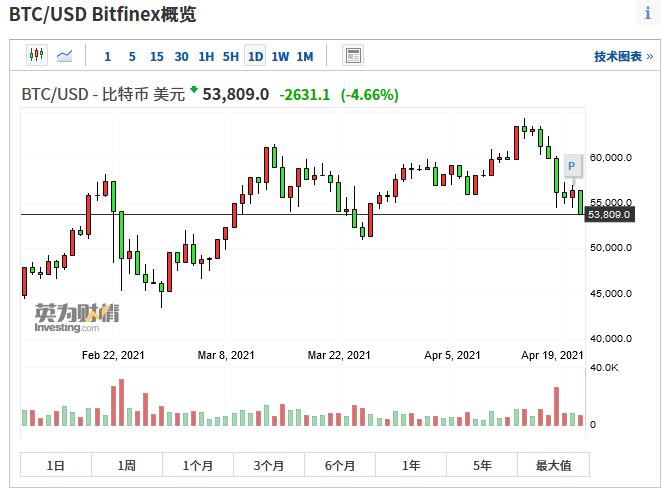This screenshot has width=665, height=492.
Task: Open the 技术图表 link
Action: tap(617, 56)
